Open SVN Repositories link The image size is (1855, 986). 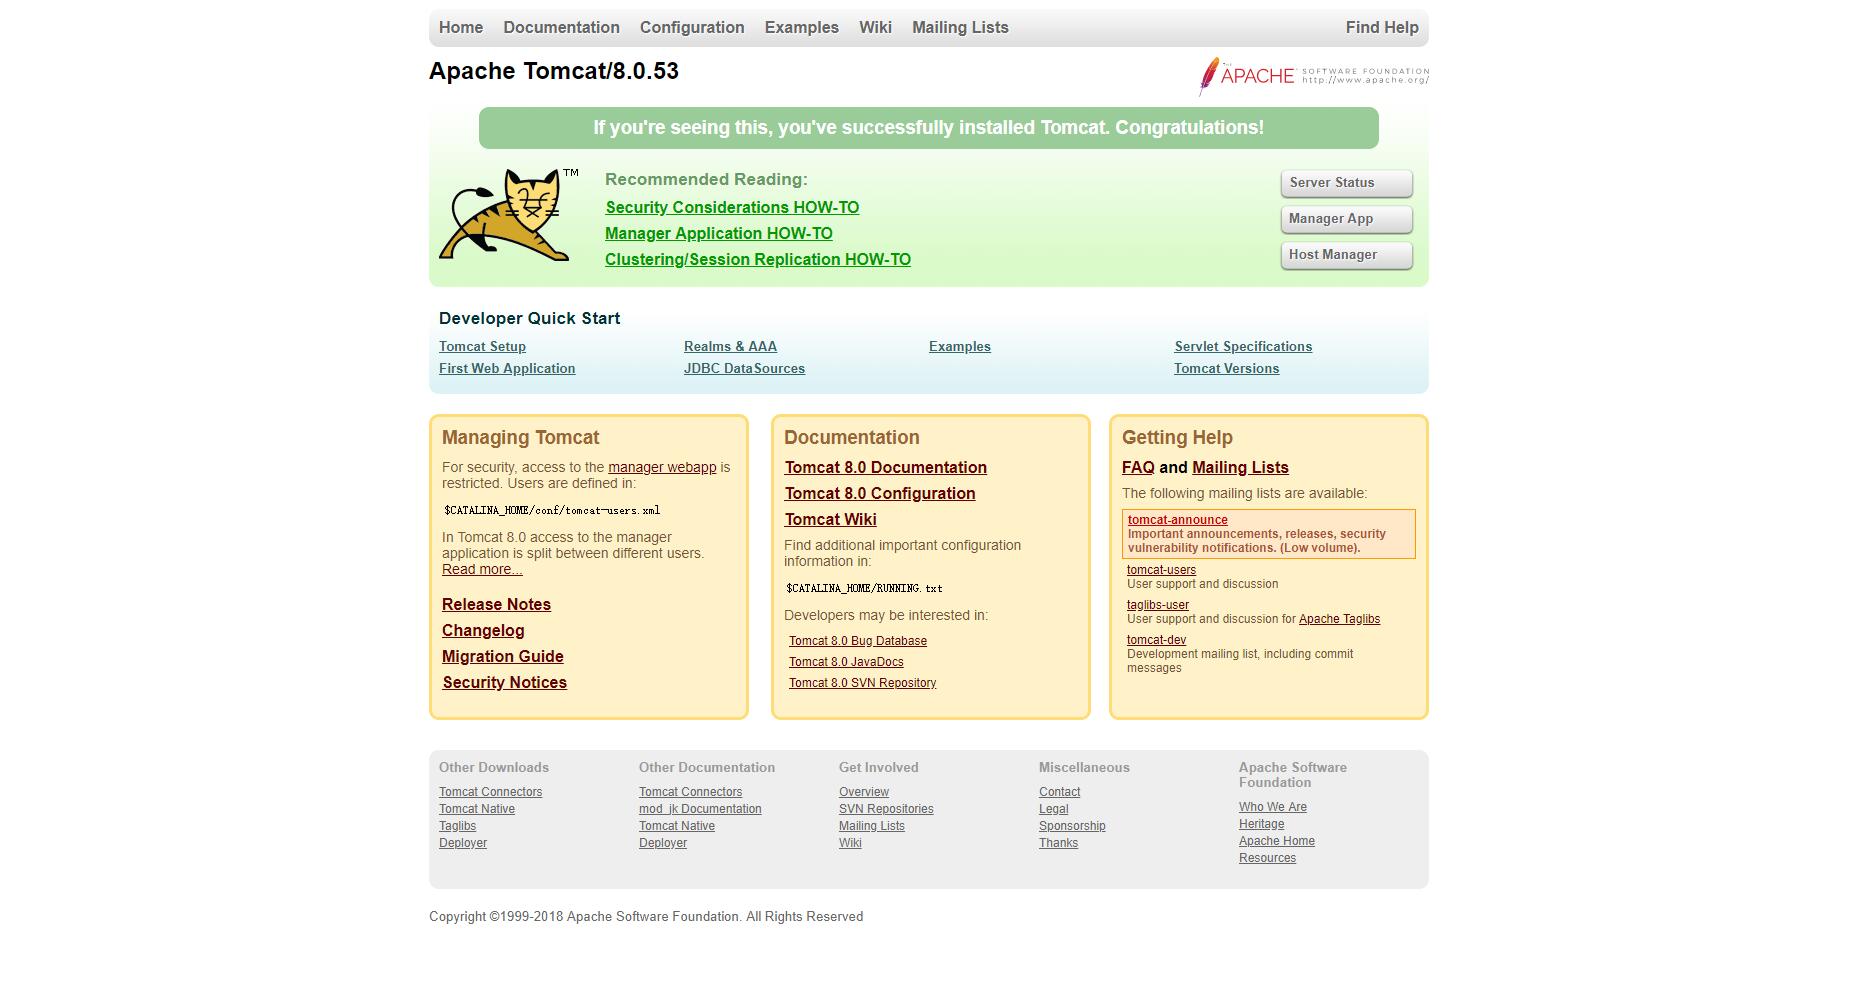click(x=886, y=809)
